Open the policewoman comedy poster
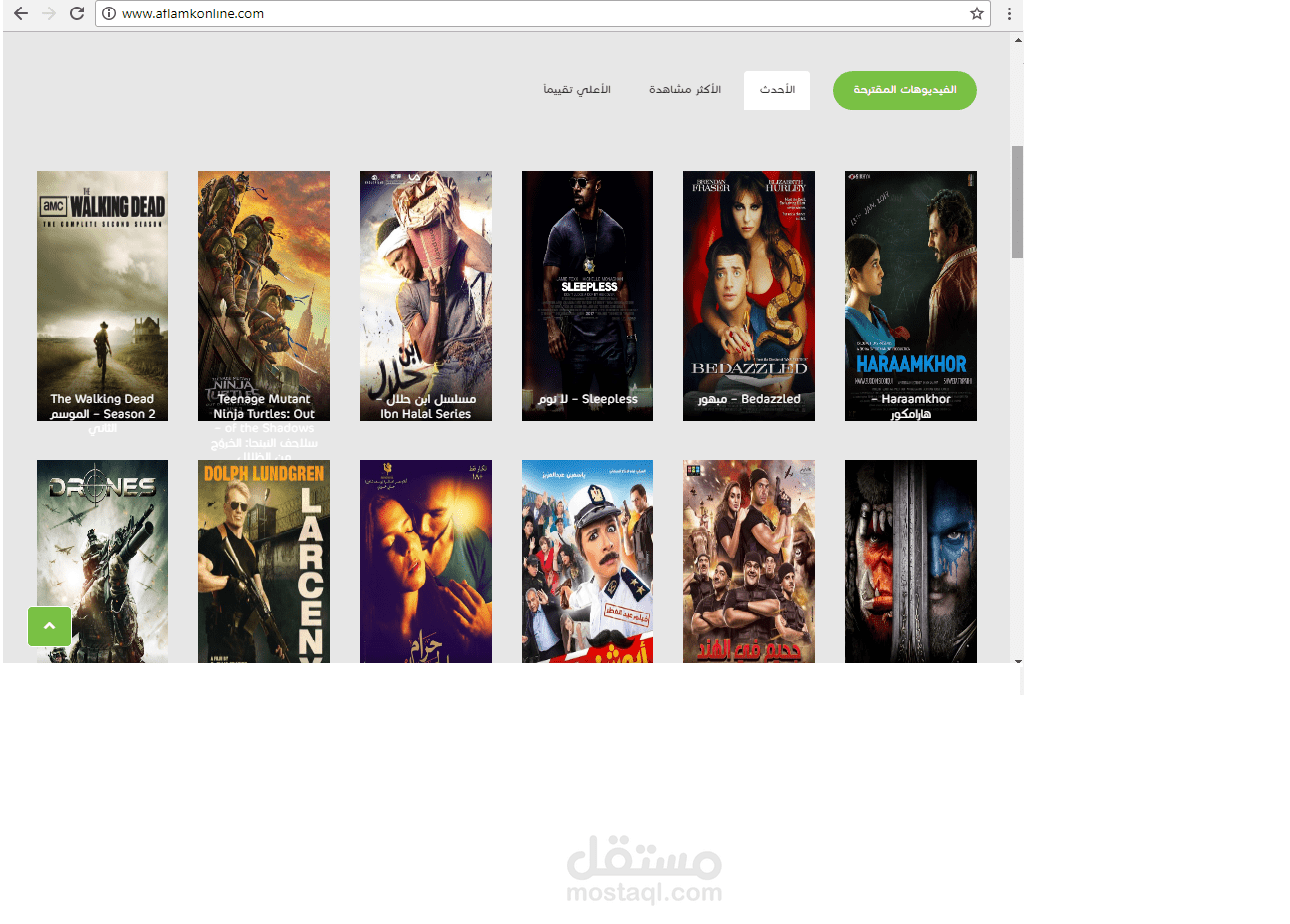 [x=587, y=561]
